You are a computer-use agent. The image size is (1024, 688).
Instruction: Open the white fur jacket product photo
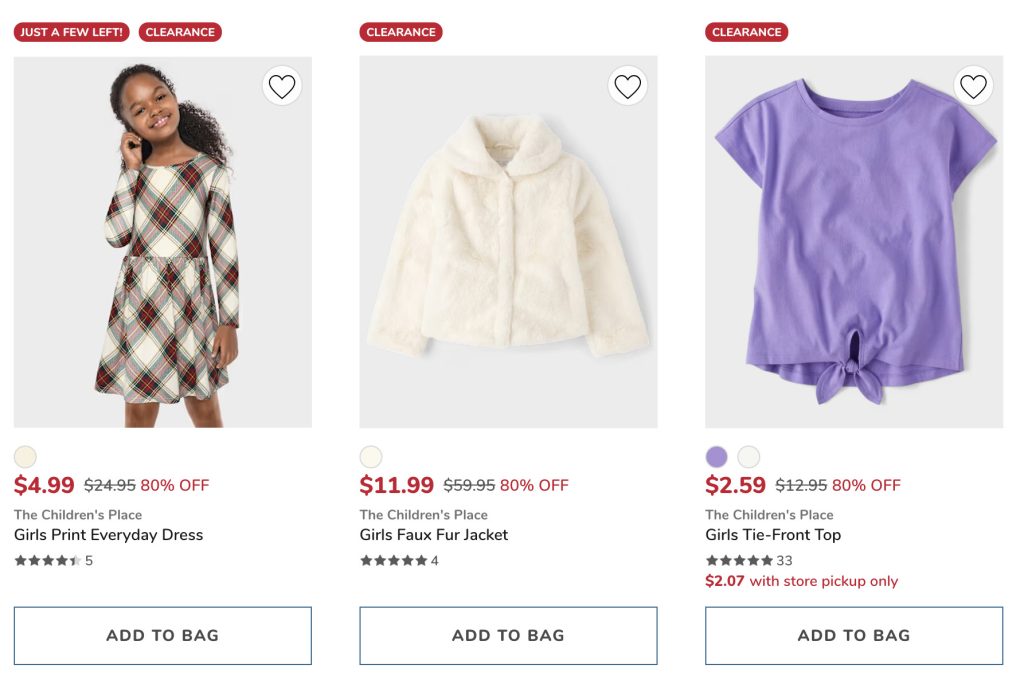click(x=508, y=250)
